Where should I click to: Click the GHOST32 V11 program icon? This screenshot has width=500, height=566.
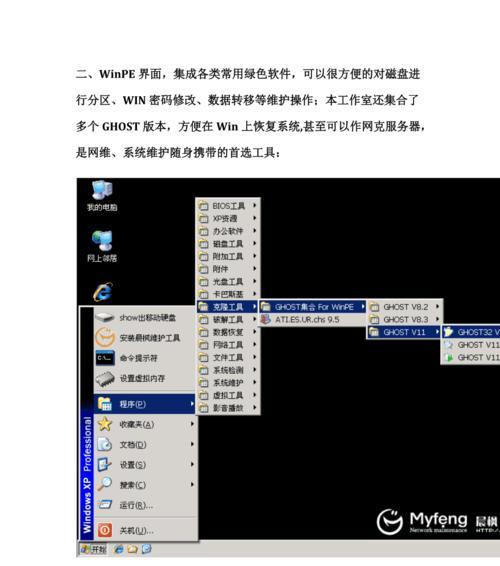click(448, 331)
